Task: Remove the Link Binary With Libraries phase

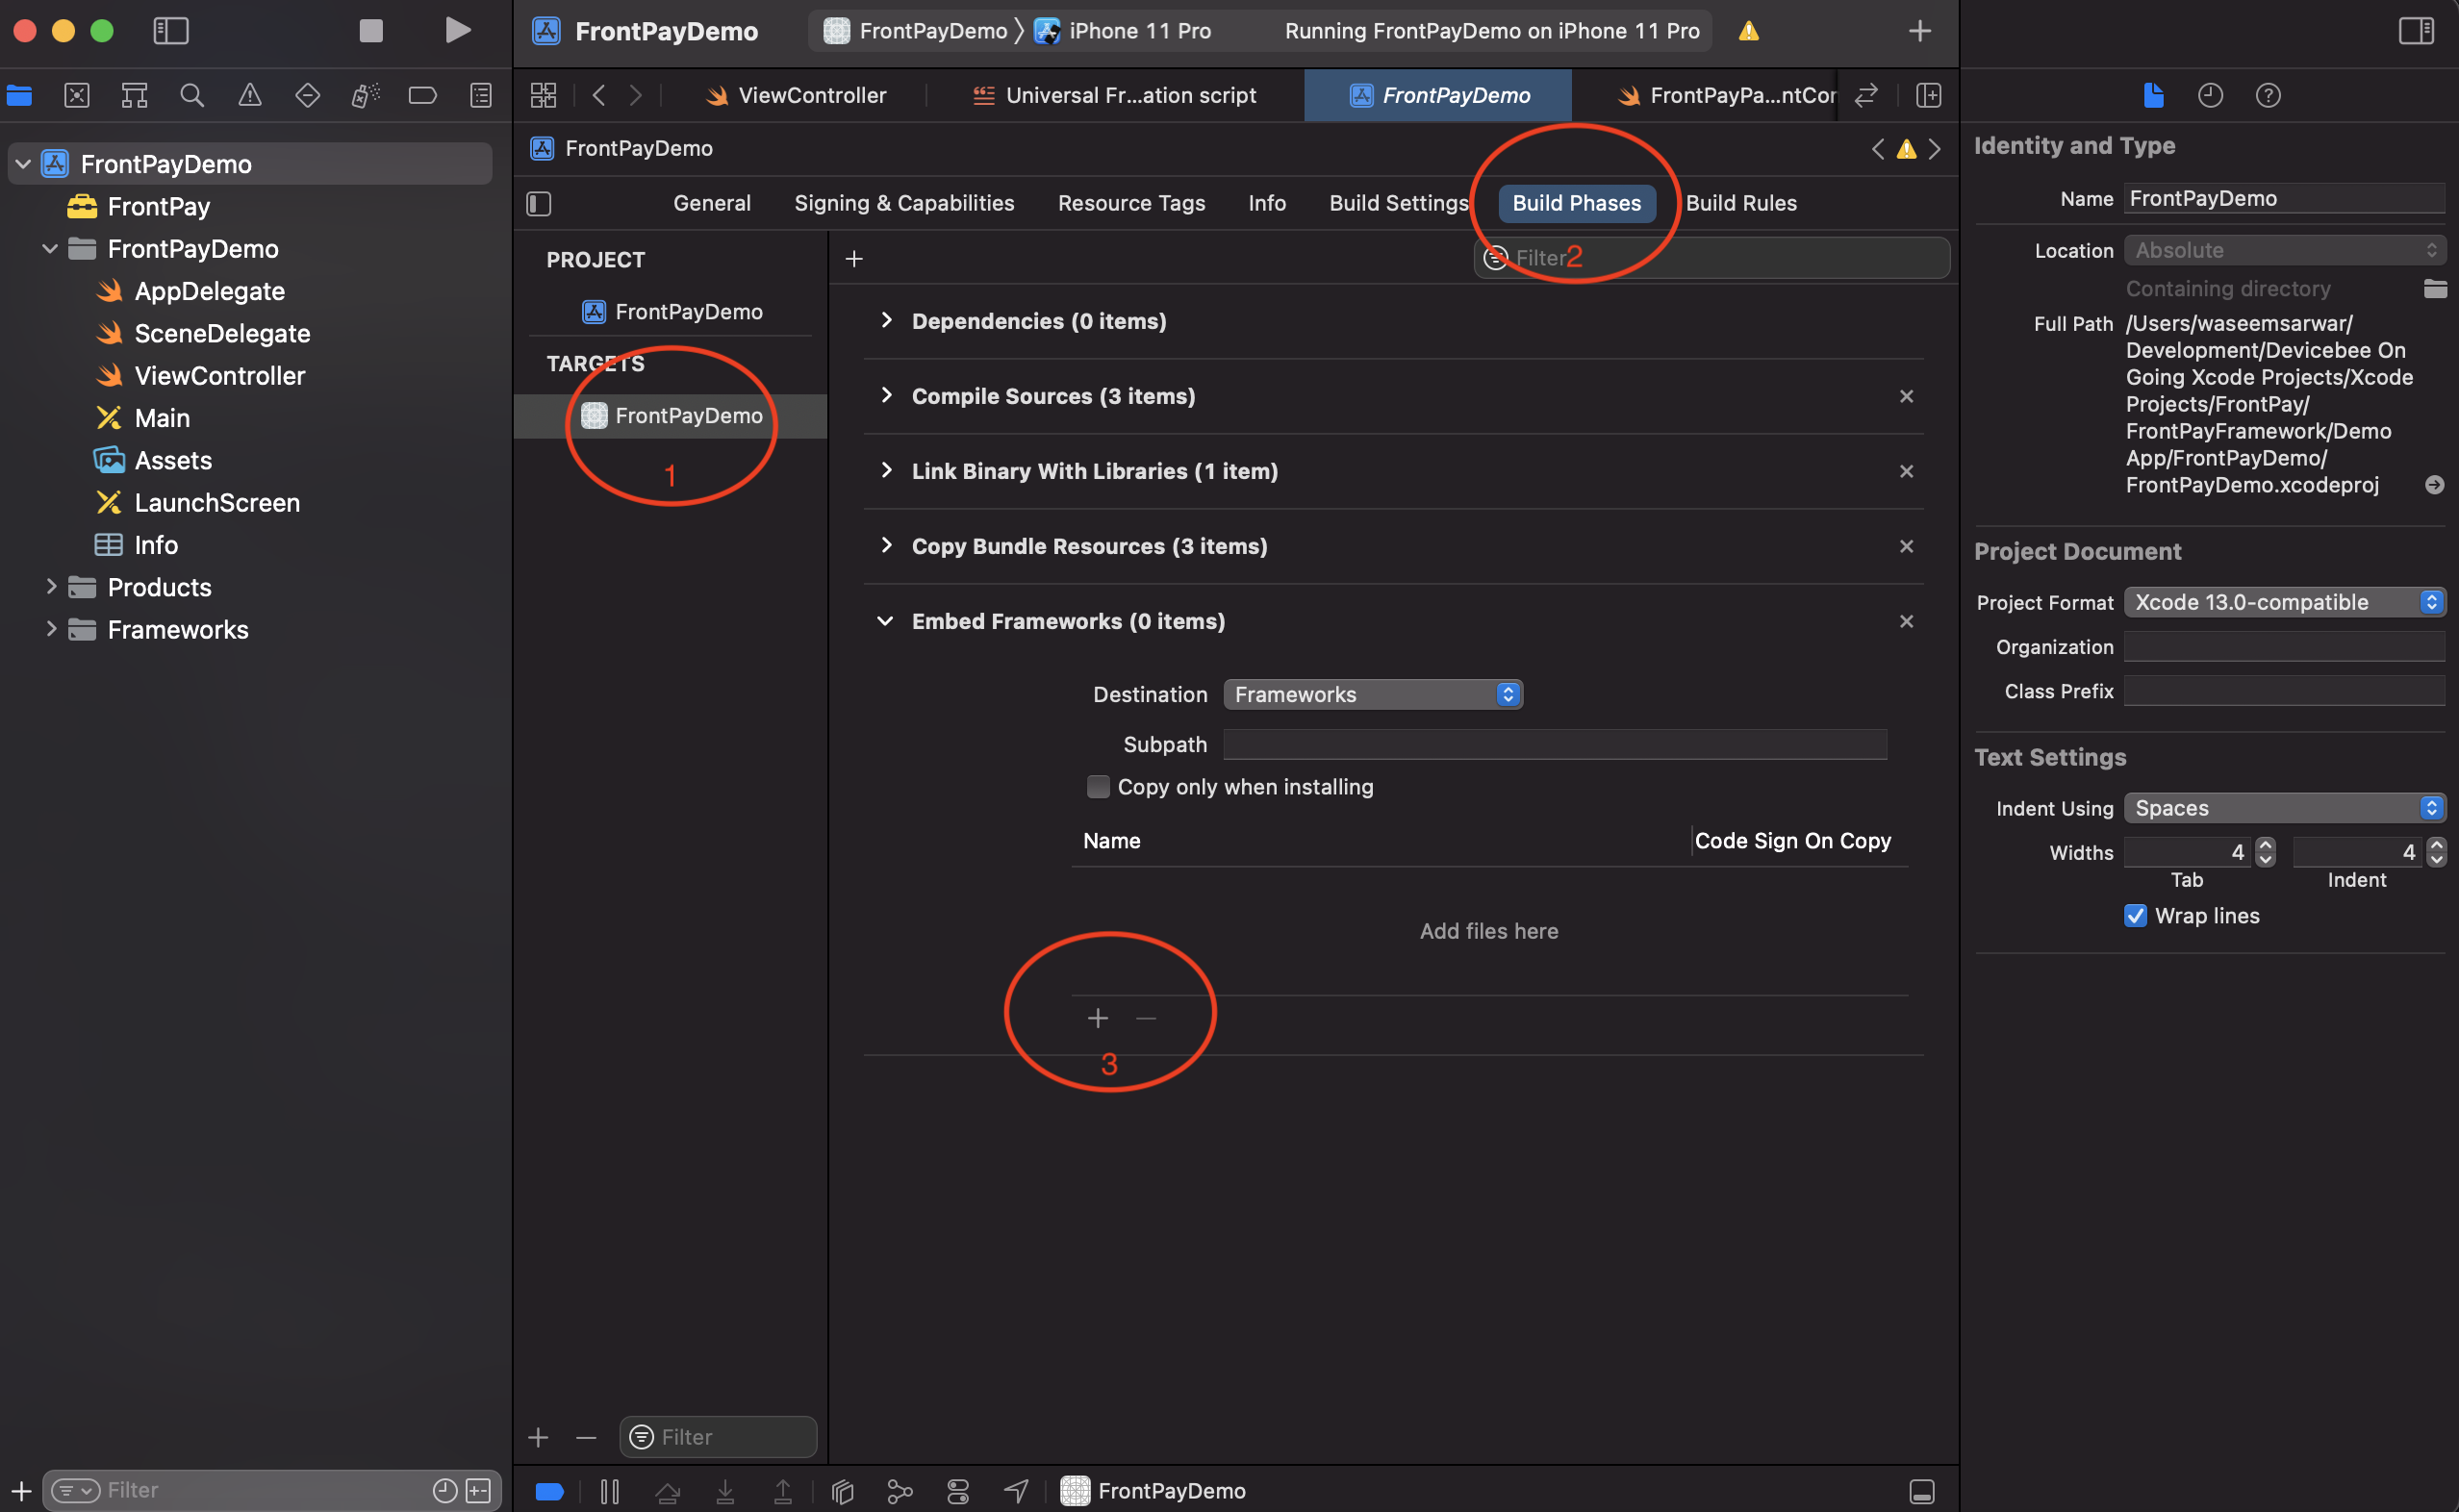Action: [1906, 471]
